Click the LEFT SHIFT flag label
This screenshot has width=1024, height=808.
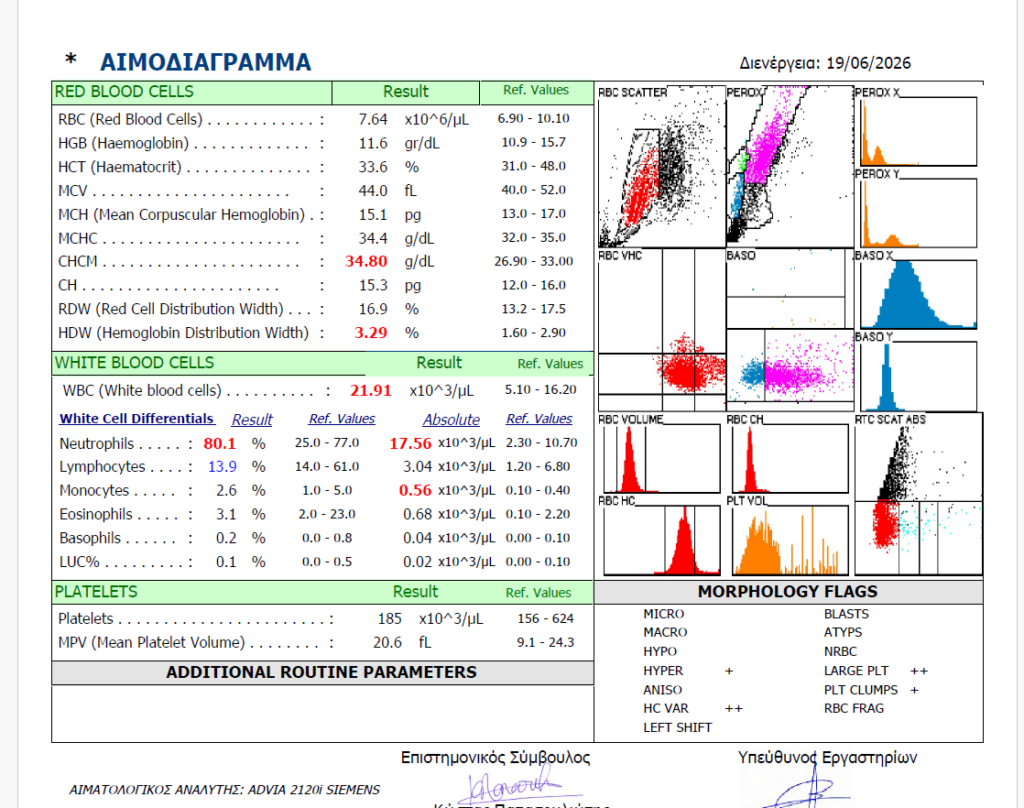click(x=677, y=728)
